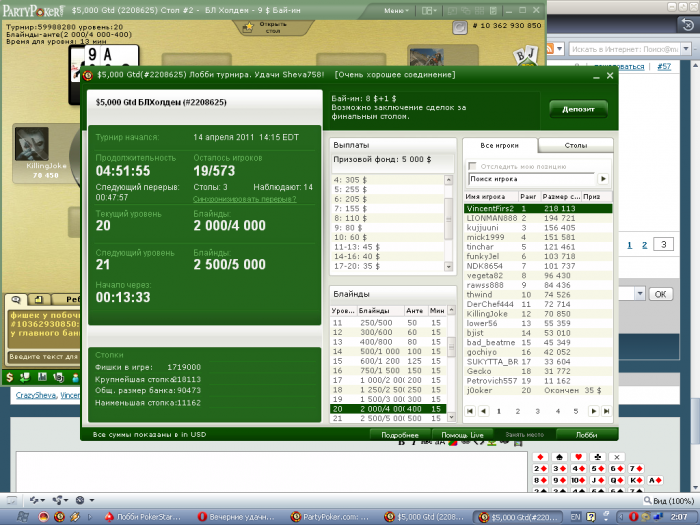Screen dimensions: 700x525
Task: Click the EN language indicator in system tray
Action: point(576,517)
